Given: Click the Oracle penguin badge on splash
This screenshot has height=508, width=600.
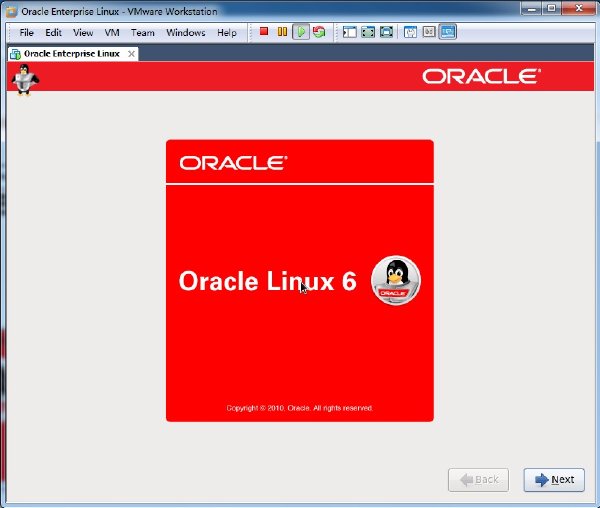Looking at the screenshot, I should pos(396,280).
